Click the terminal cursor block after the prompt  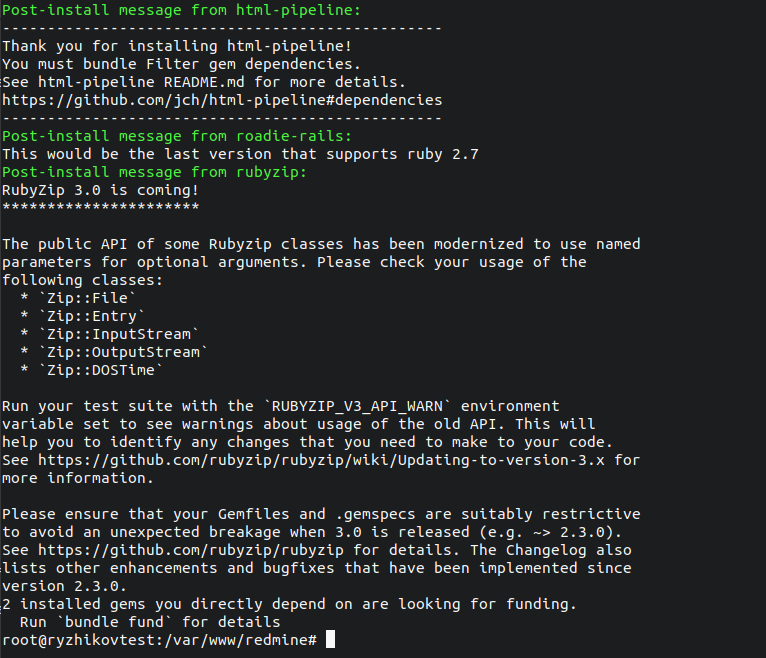330,639
